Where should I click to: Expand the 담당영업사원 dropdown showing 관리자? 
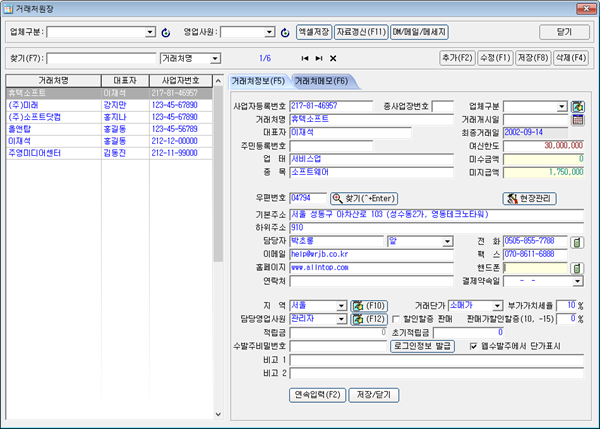[x=341, y=319]
